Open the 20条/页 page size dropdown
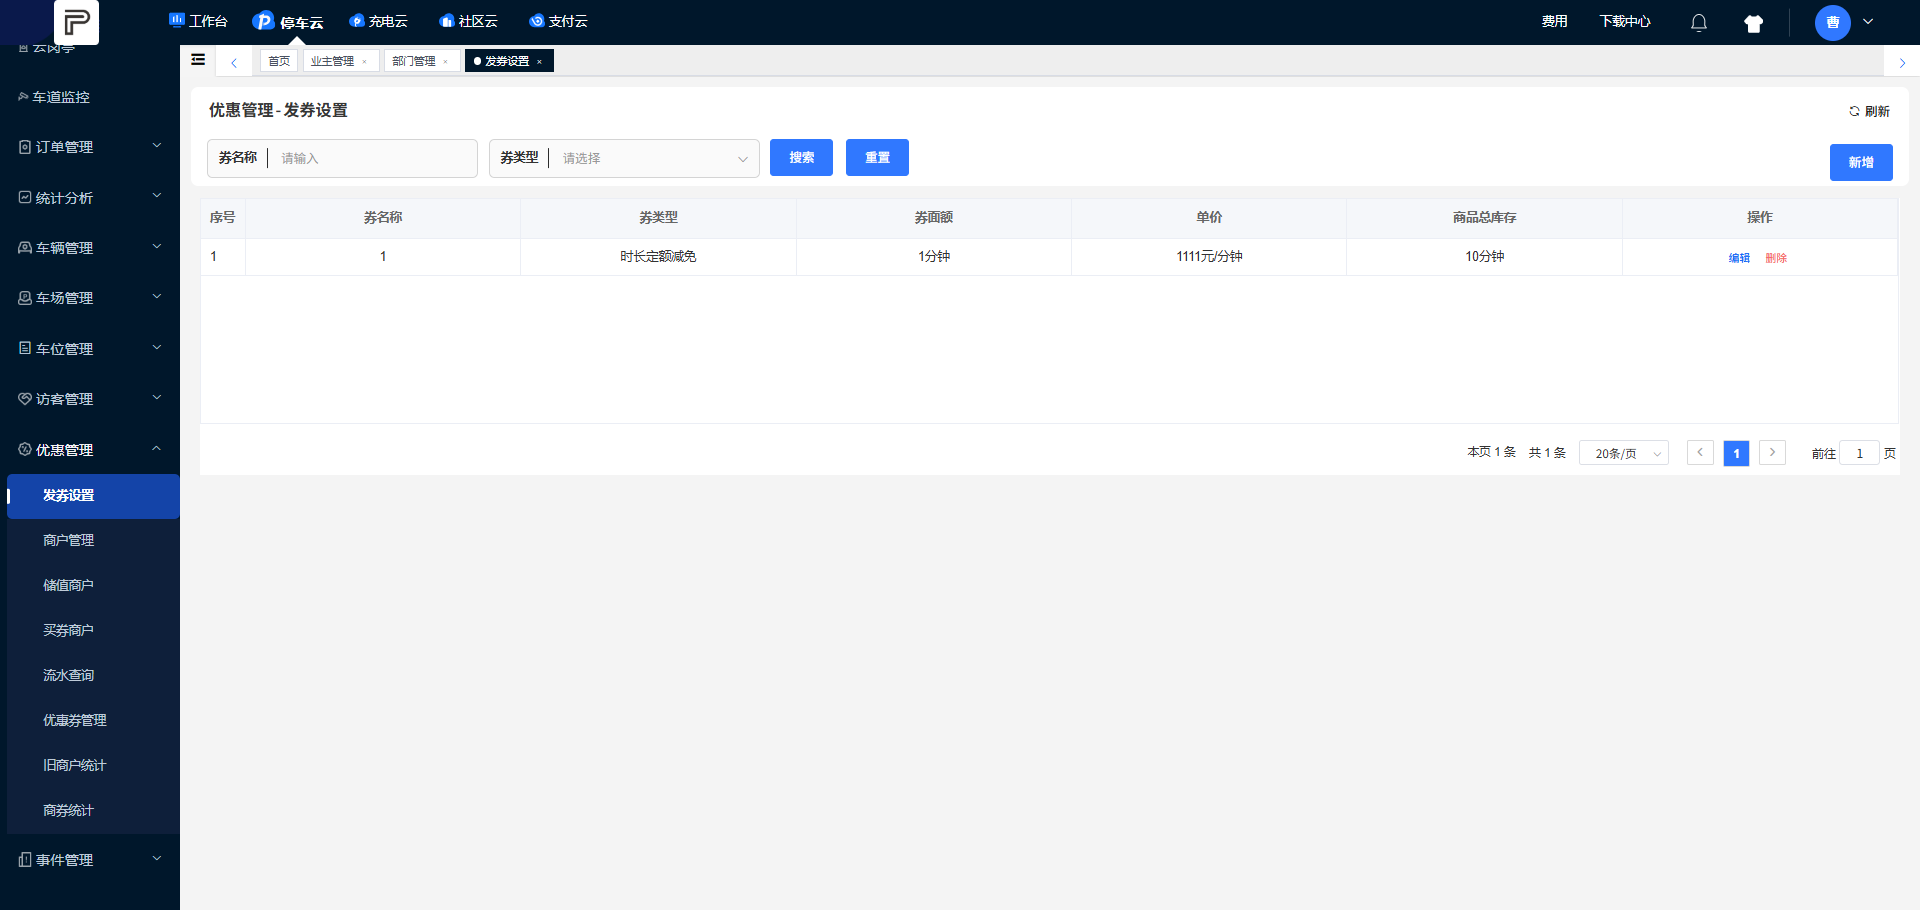The image size is (1920, 910). point(1624,454)
